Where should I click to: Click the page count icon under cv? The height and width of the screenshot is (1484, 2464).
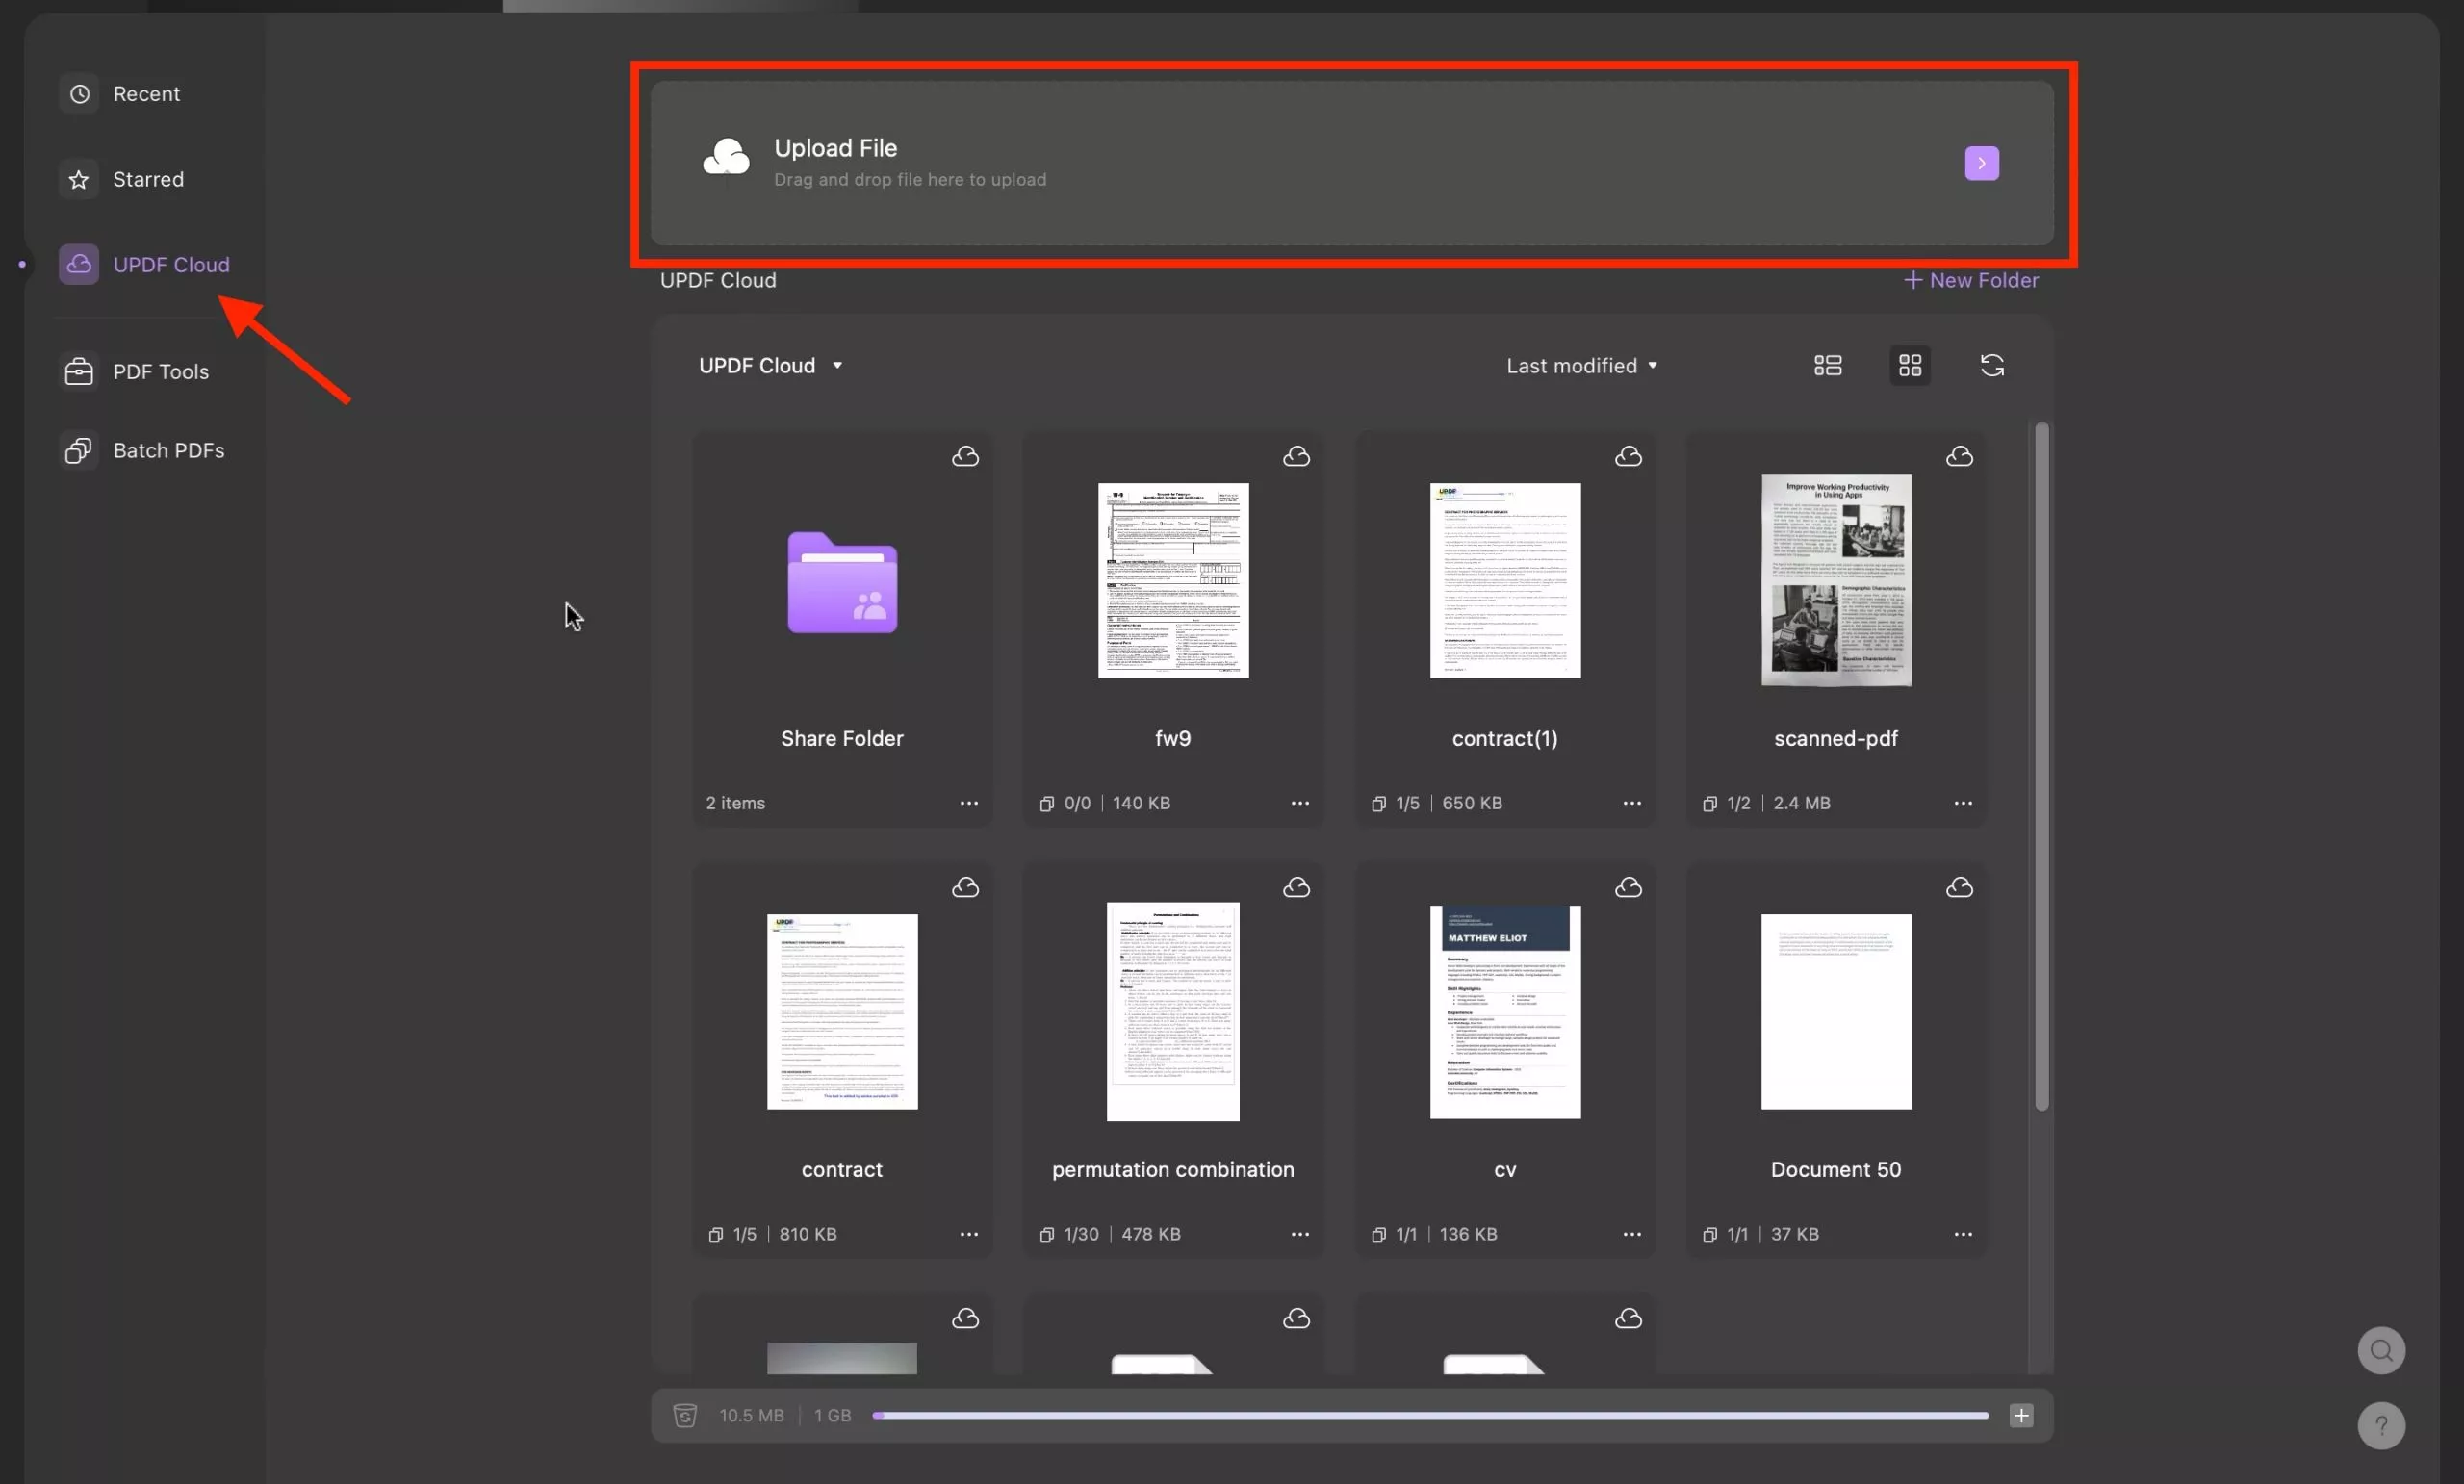coord(1378,1234)
